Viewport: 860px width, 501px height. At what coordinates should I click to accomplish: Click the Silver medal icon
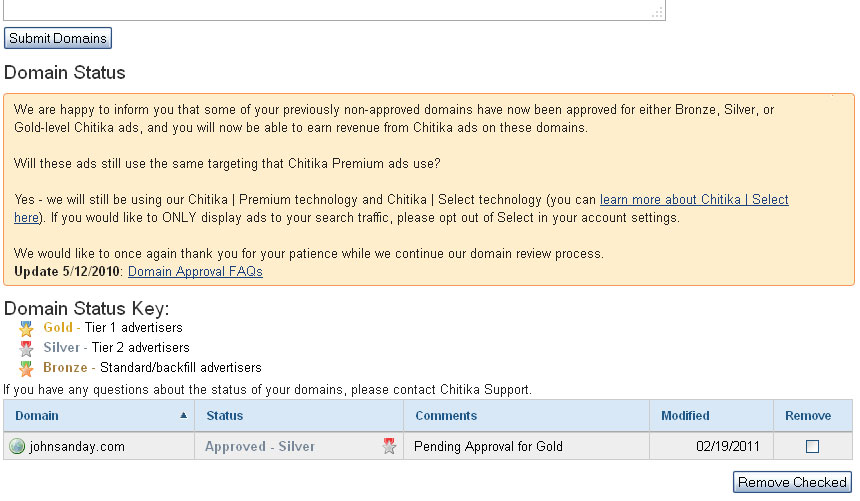point(26,348)
